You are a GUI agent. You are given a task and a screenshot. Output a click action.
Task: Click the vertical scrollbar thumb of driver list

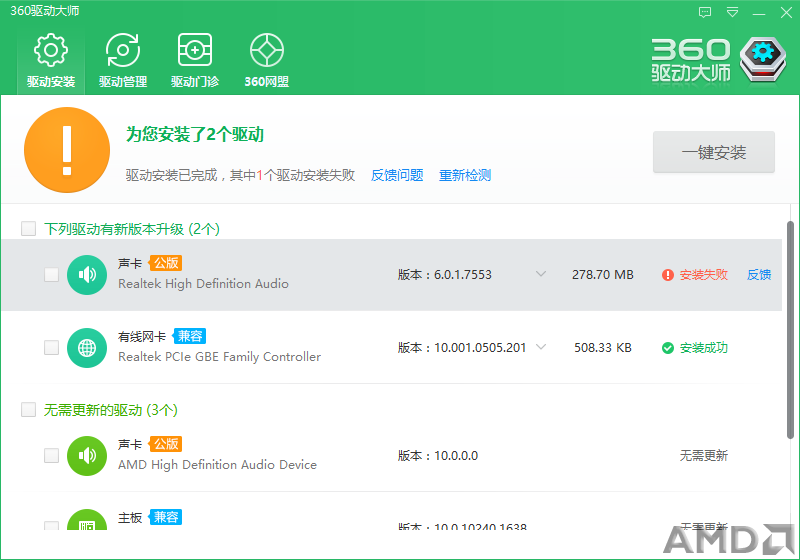[790, 329]
